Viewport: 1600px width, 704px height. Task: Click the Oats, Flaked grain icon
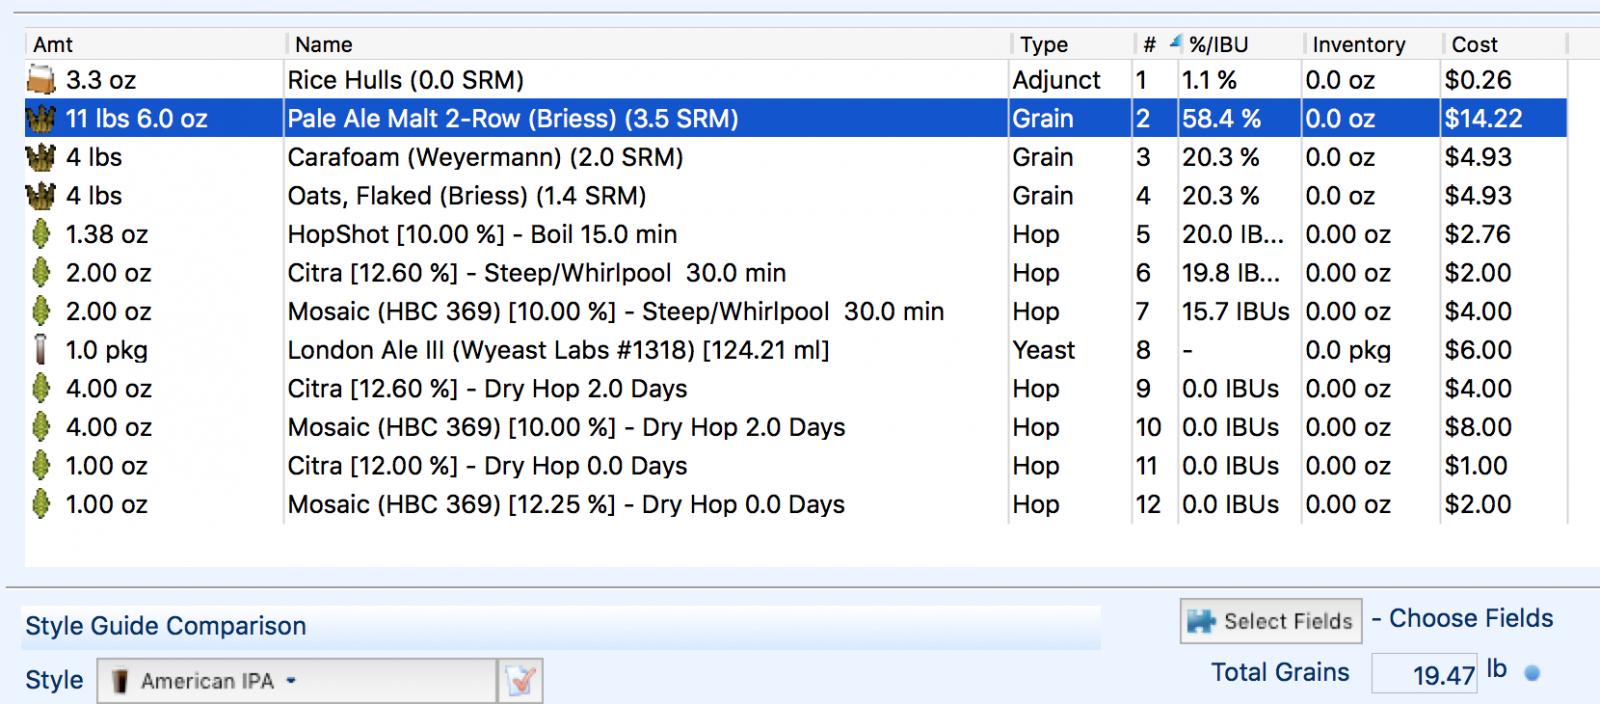click(x=41, y=196)
